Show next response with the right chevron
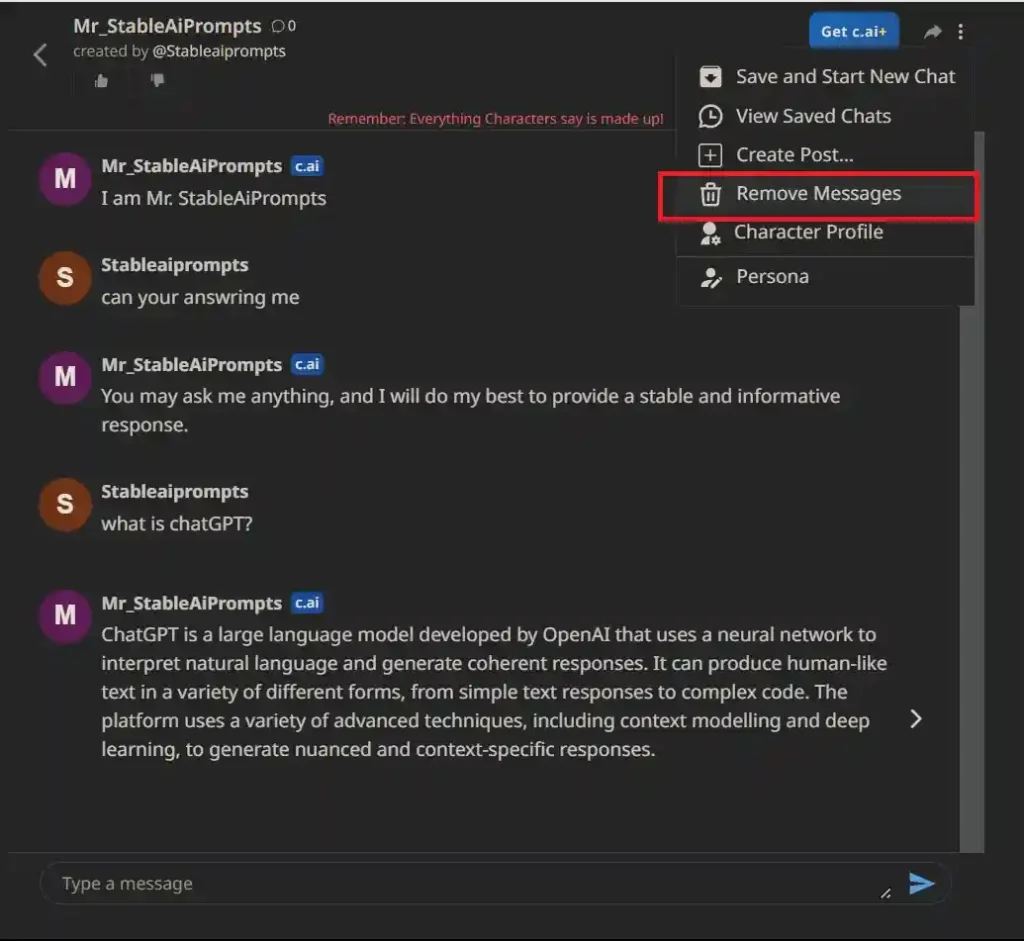This screenshot has height=941, width=1024. click(916, 719)
